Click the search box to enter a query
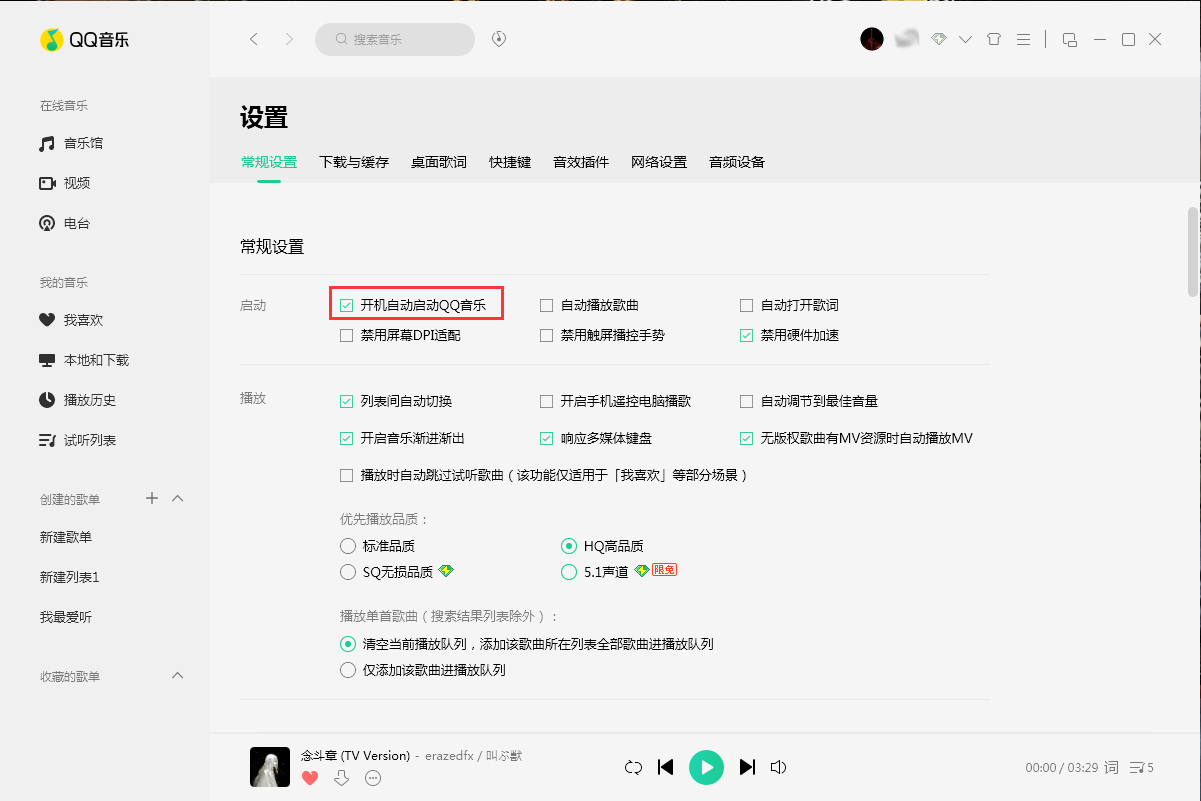Image resolution: width=1201 pixels, height=801 pixels. 395,39
